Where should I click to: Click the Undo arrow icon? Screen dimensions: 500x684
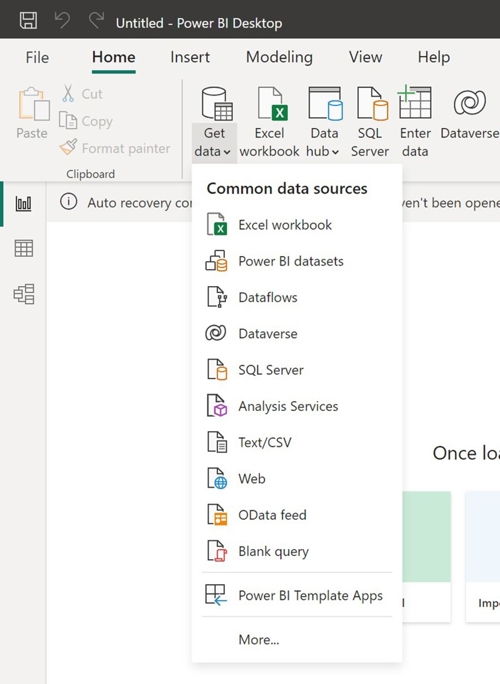tap(62, 20)
